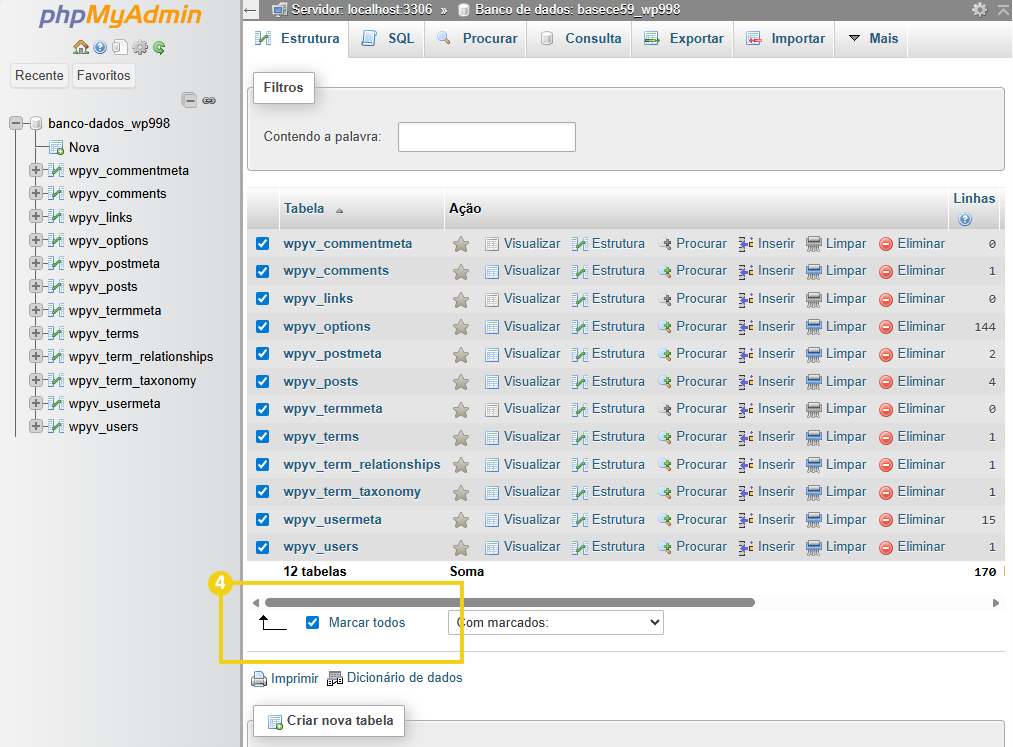Click the Criar nova tabela button
This screenshot has width=1013, height=747.
328,720
